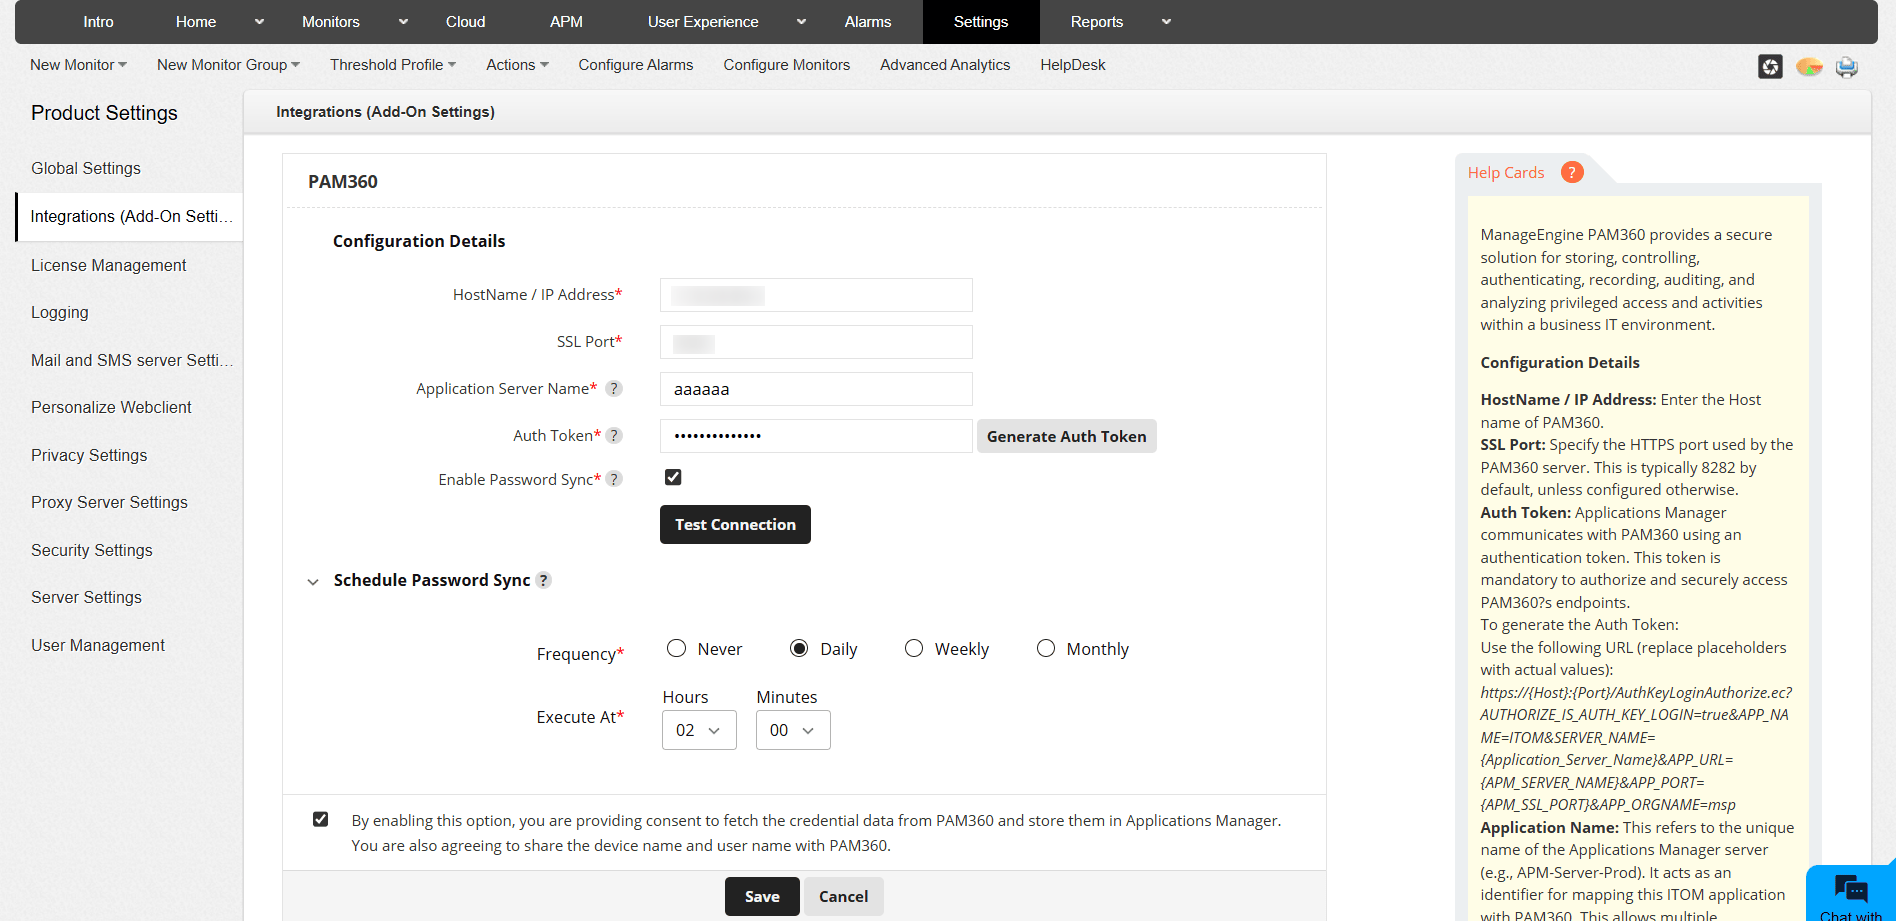Click the Test Connection button

[x=735, y=524]
